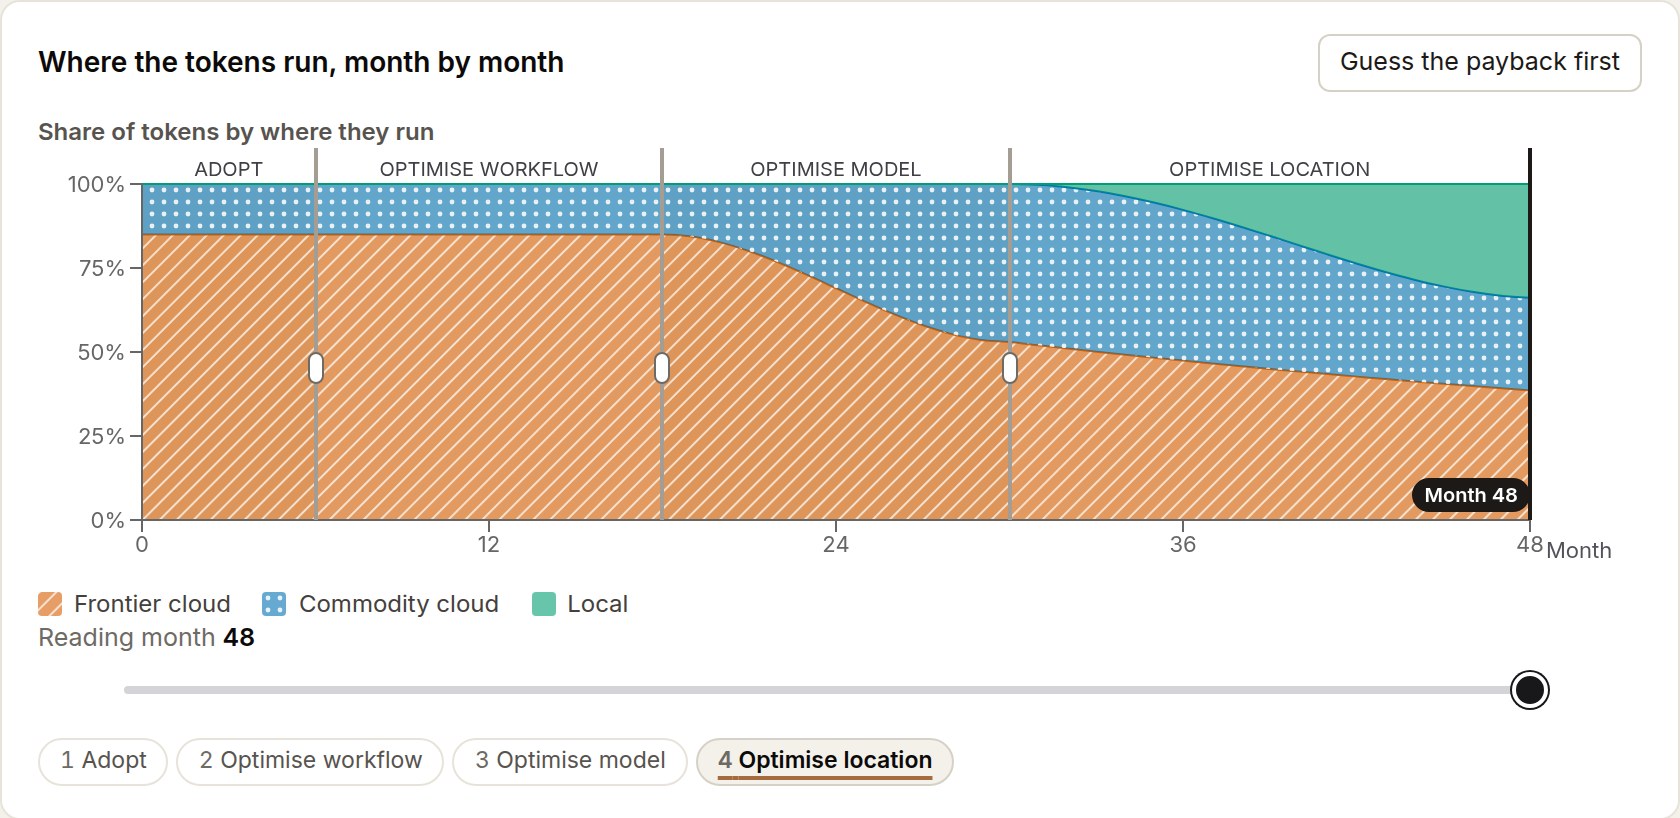Click the 36 tick label on month axis
The height and width of the screenshot is (818, 1680).
click(x=1183, y=545)
